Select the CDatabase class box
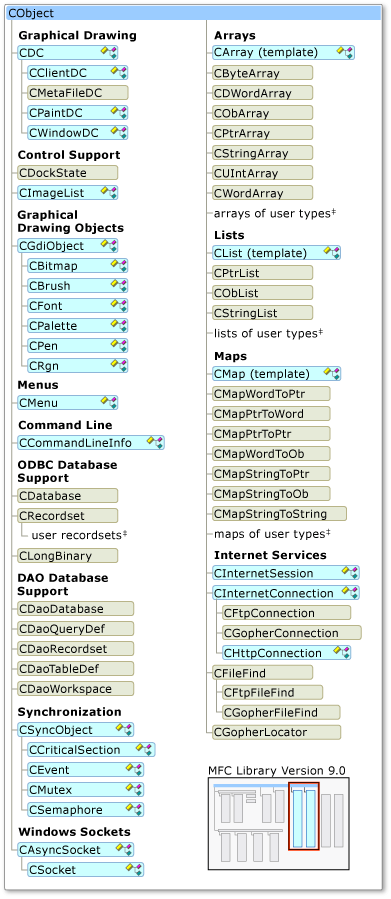Screen dimensions: 391x899 coord(68,495)
